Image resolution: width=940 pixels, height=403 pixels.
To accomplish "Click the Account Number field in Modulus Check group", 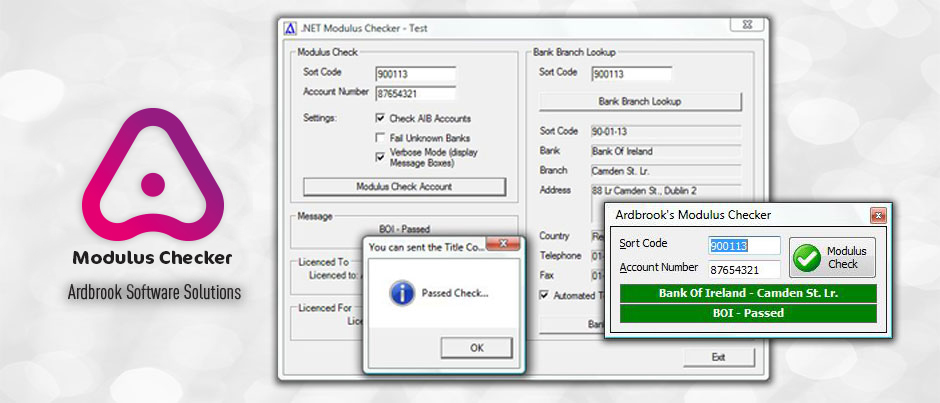I will (x=415, y=94).
